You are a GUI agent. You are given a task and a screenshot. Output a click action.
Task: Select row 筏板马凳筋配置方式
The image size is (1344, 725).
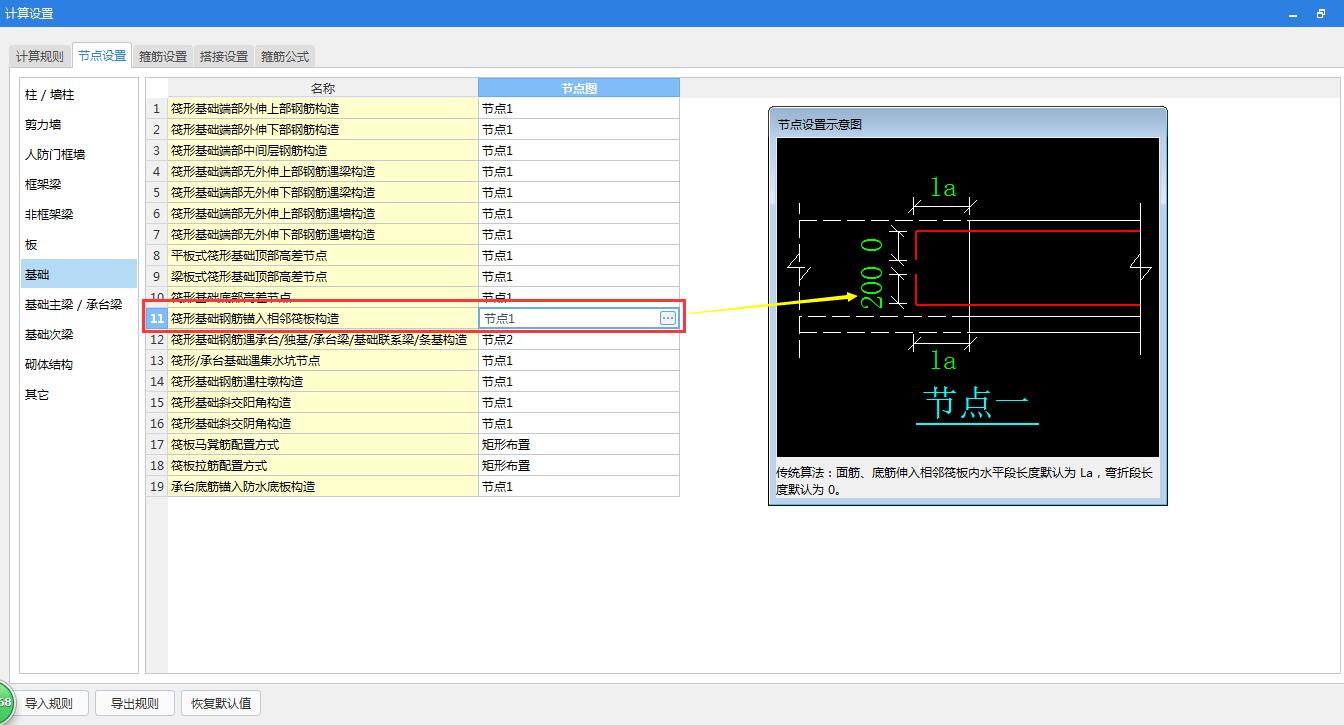pos(322,444)
